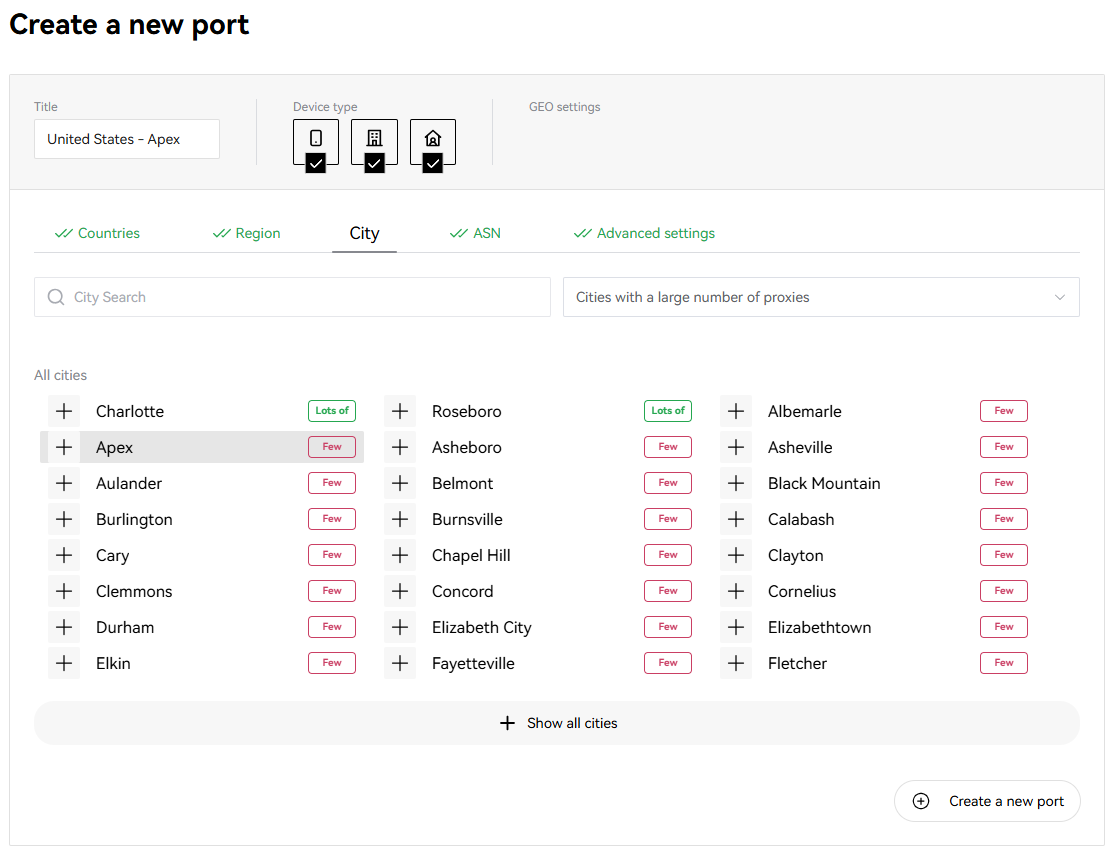The width and height of the screenshot is (1109, 850).
Task: Add Burlington using its plus icon
Action: tap(64, 519)
